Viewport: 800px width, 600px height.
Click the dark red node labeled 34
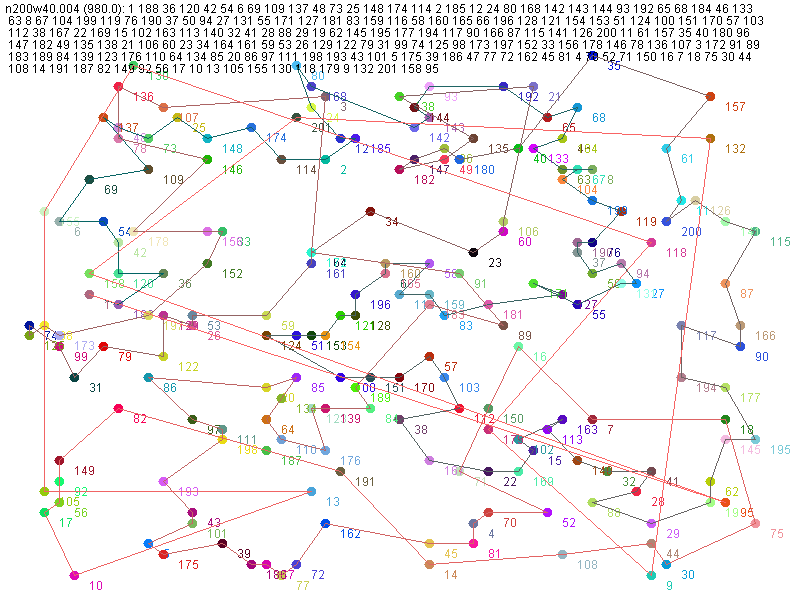[x=370, y=211]
